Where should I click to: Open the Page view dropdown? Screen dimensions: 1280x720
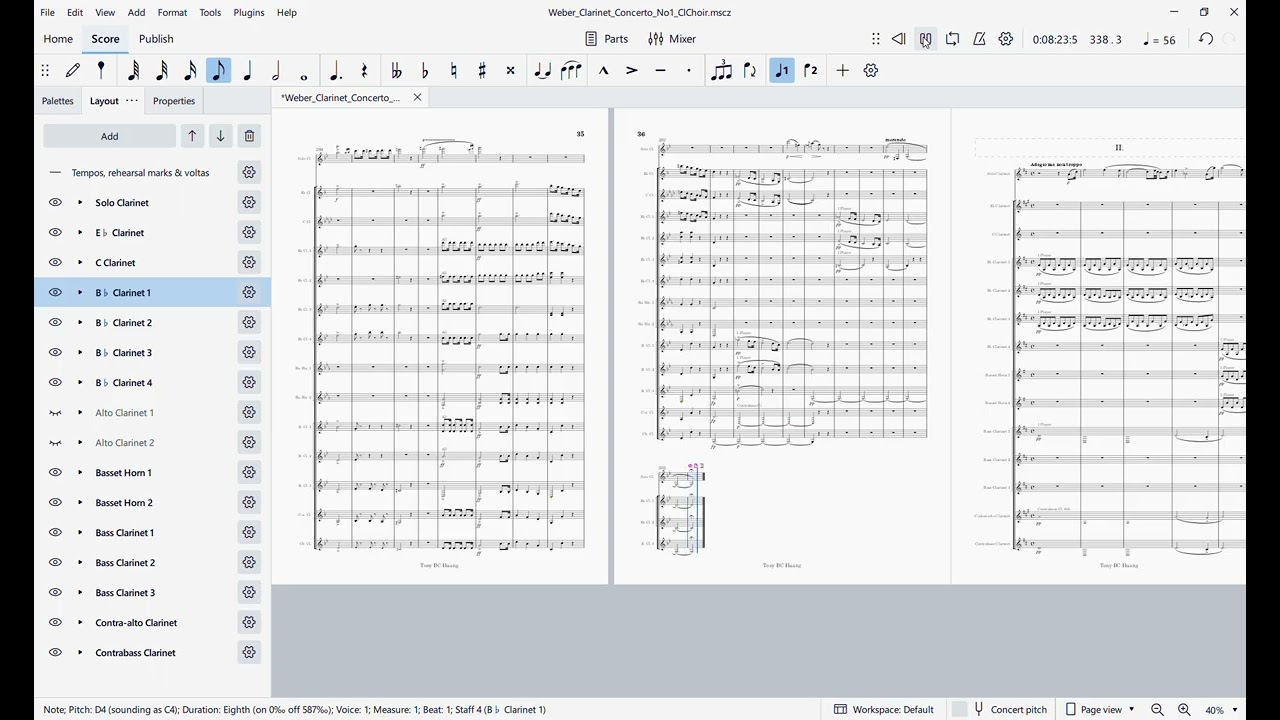[1101, 709]
